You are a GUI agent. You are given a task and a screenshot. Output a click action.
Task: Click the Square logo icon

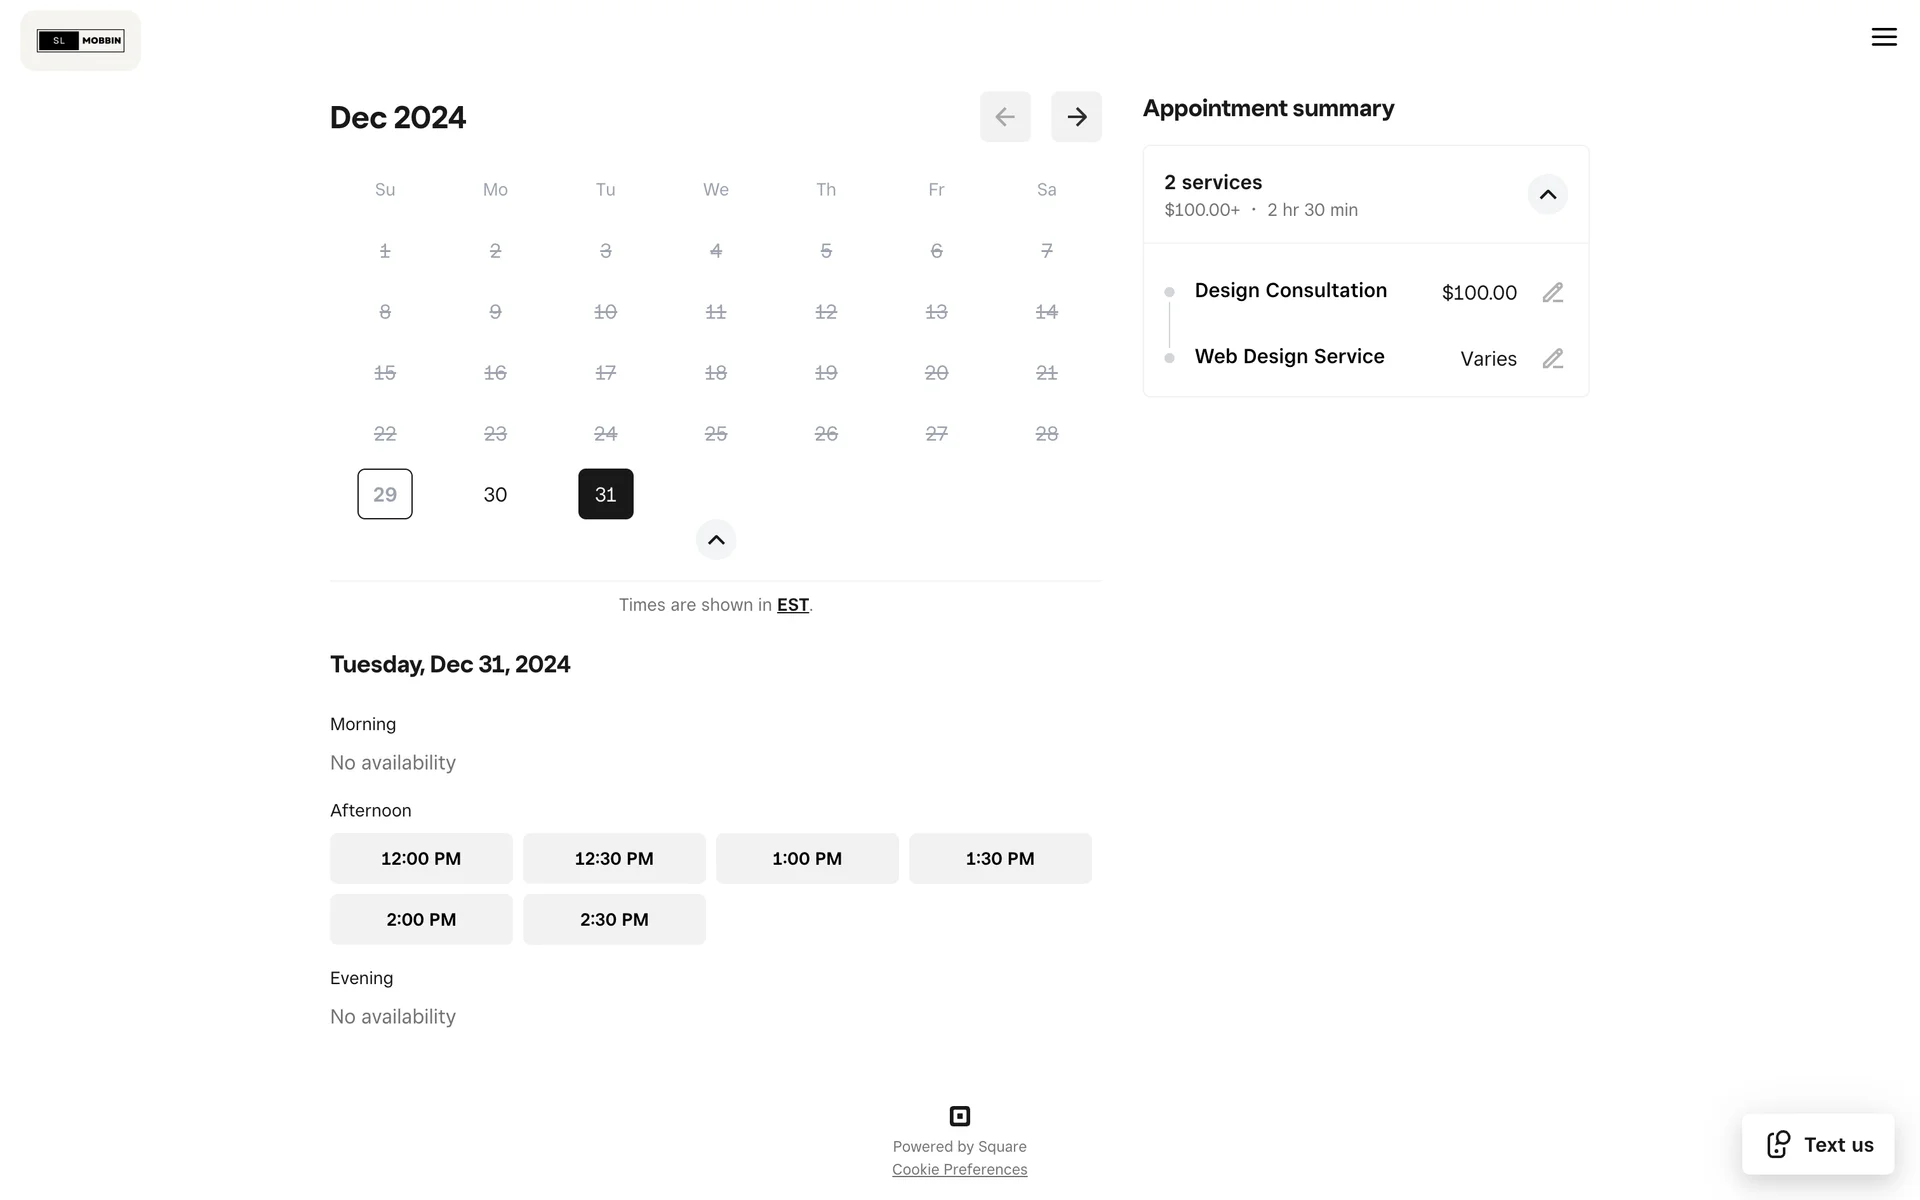pyautogui.click(x=959, y=1116)
